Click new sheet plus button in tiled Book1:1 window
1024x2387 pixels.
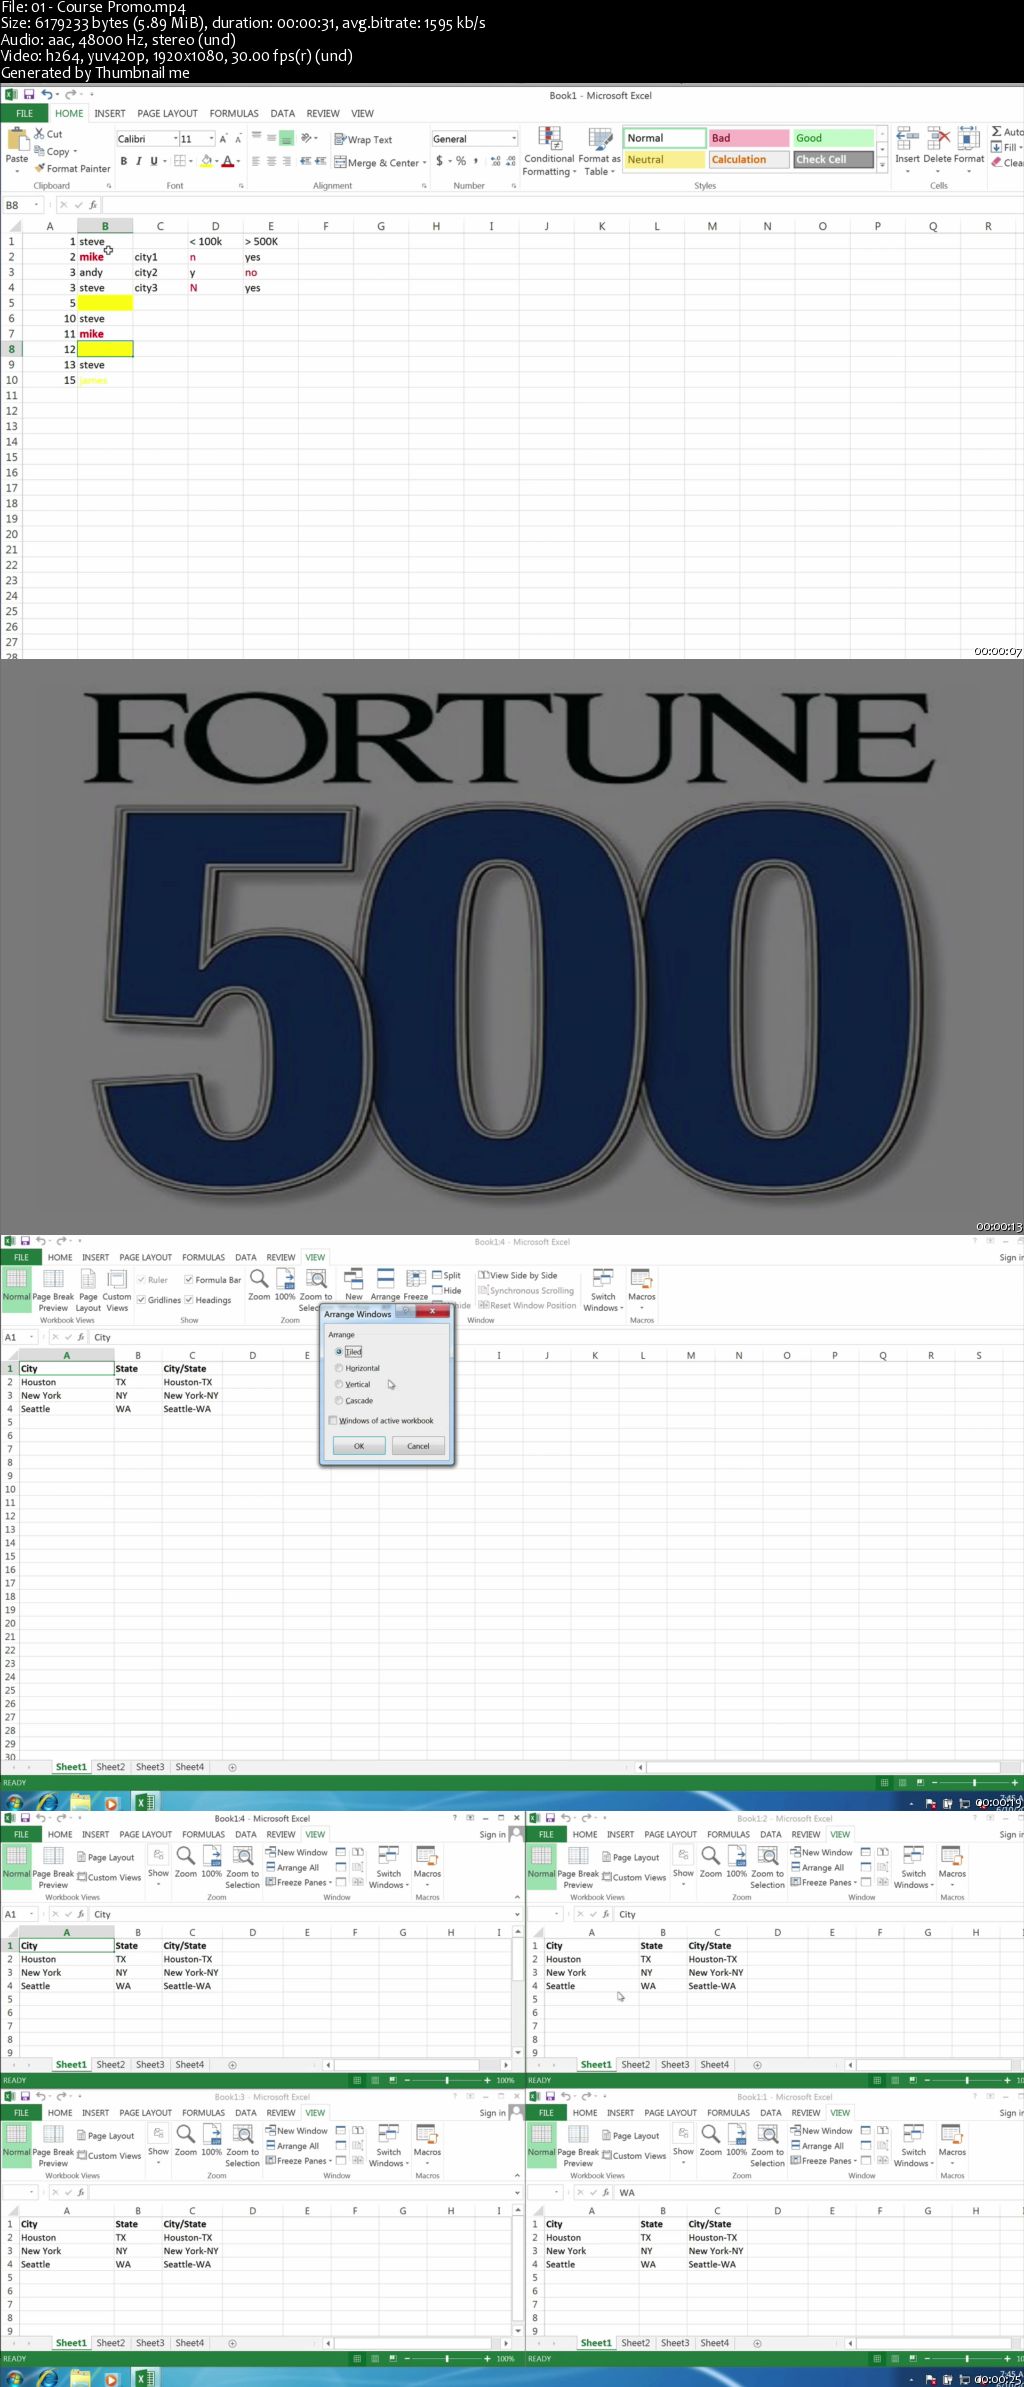click(757, 2343)
